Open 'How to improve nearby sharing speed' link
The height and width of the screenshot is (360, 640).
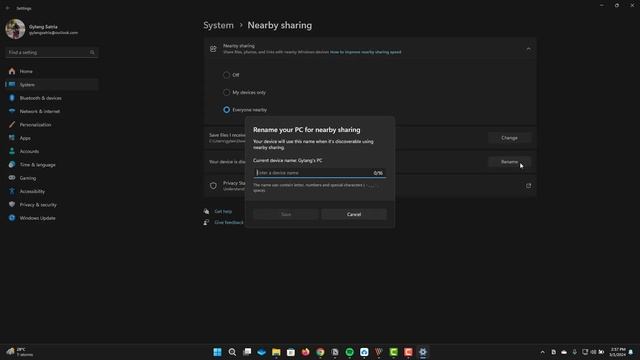click(x=366, y=52)
